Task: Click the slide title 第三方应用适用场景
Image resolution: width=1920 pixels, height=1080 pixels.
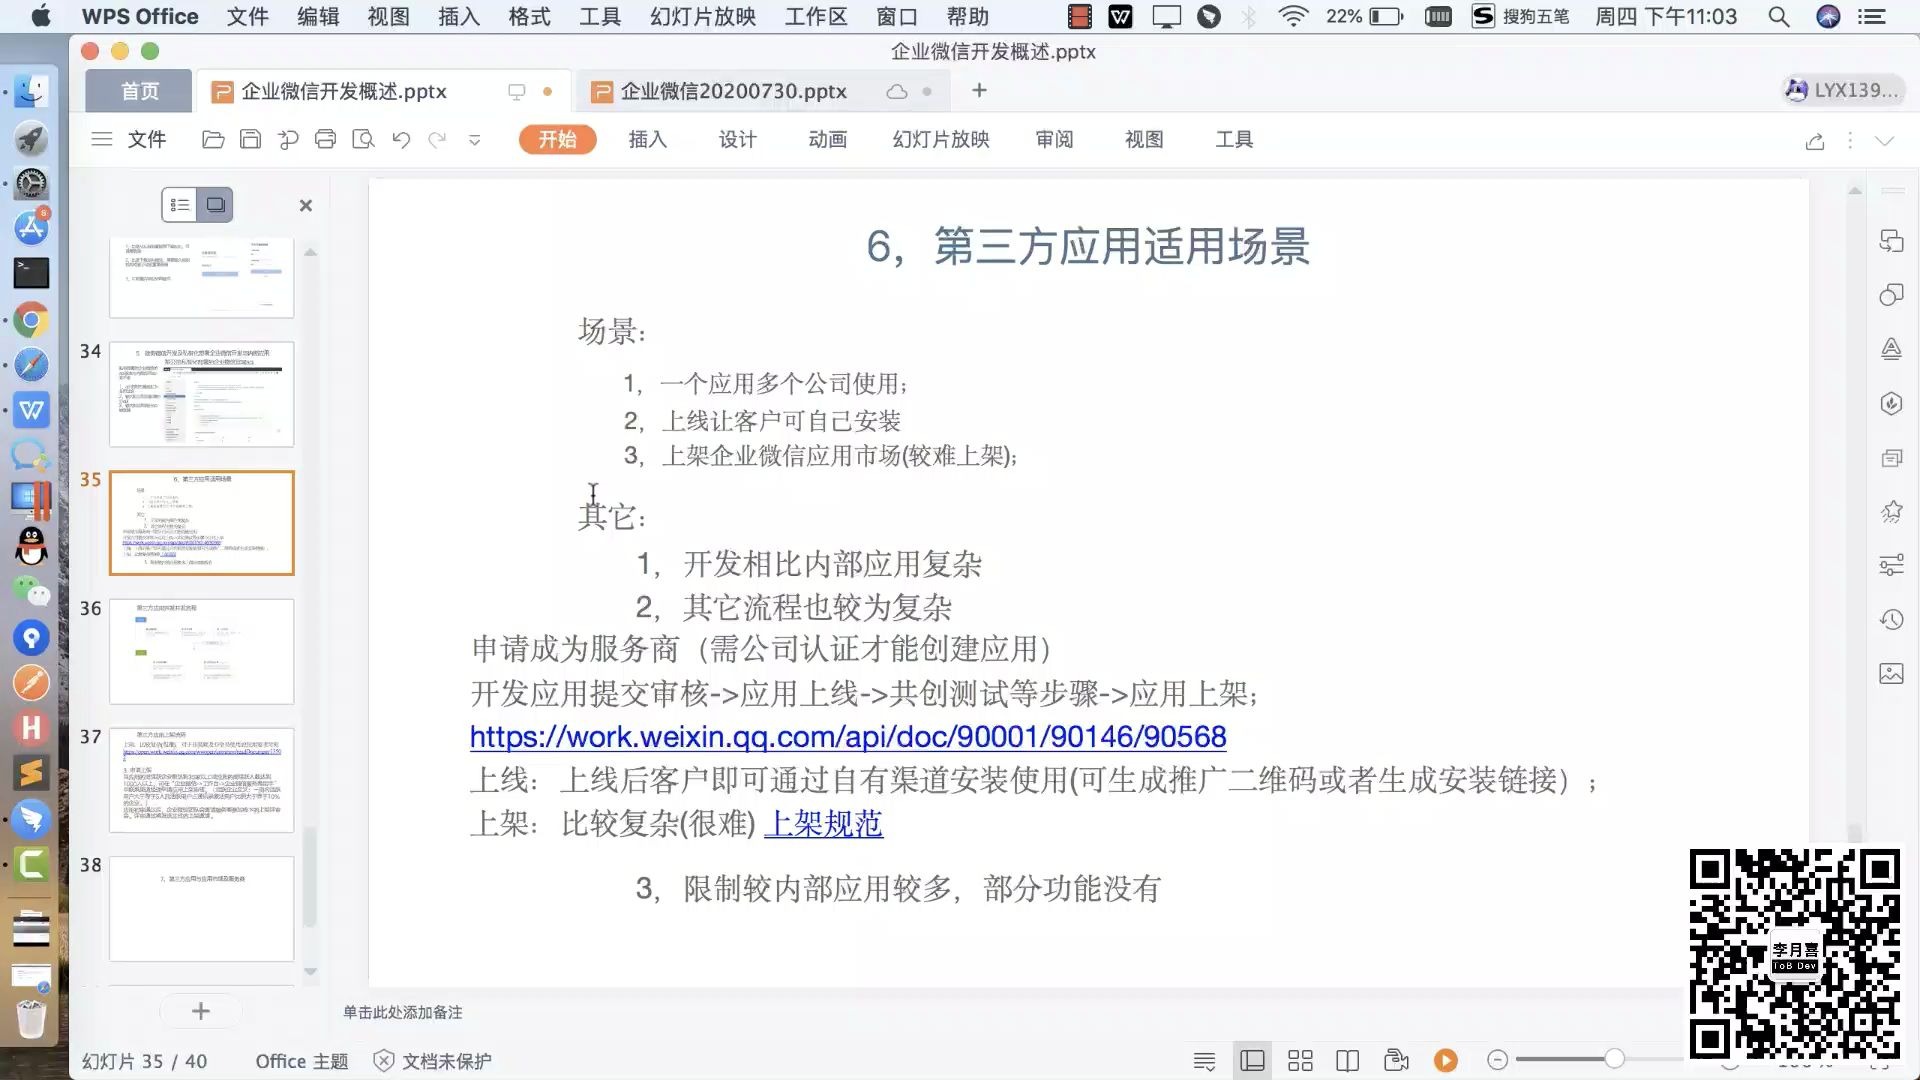Action: [1088, 246]
